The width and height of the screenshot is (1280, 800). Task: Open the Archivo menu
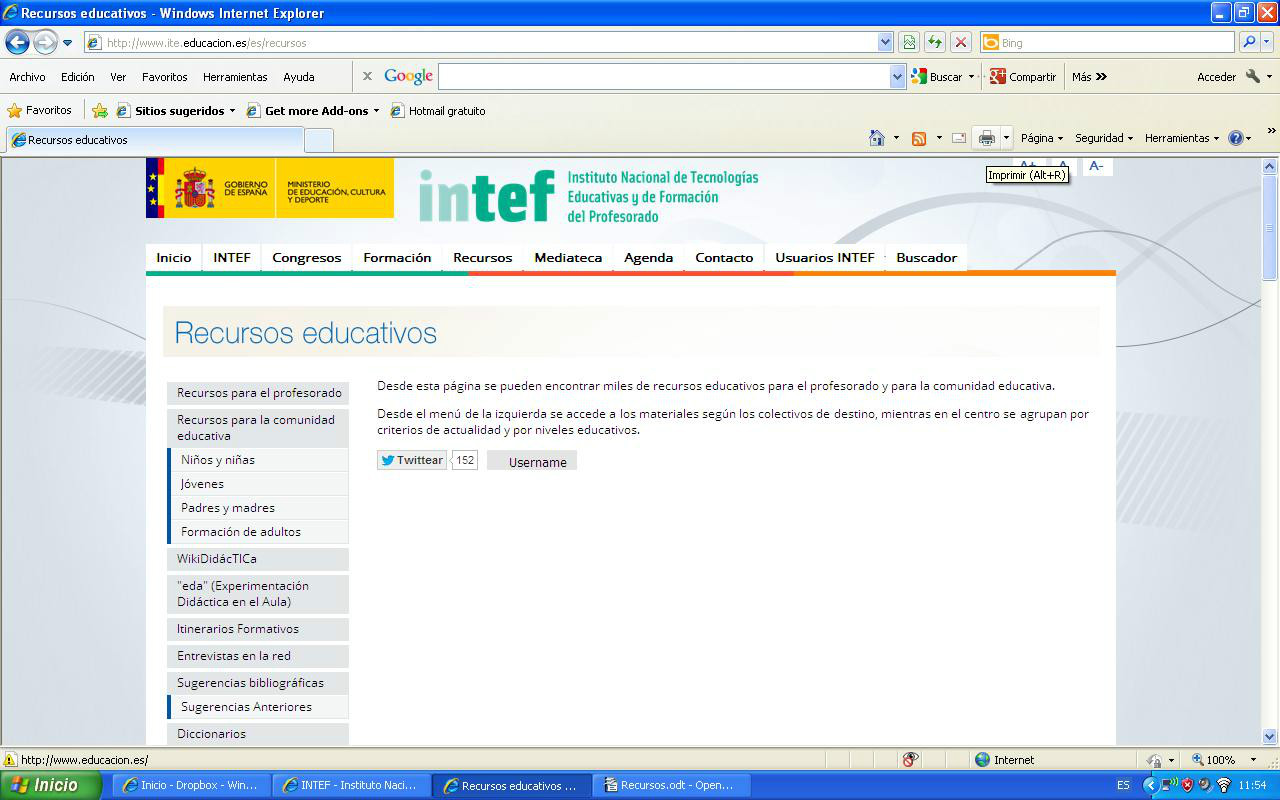coord(27,77)
